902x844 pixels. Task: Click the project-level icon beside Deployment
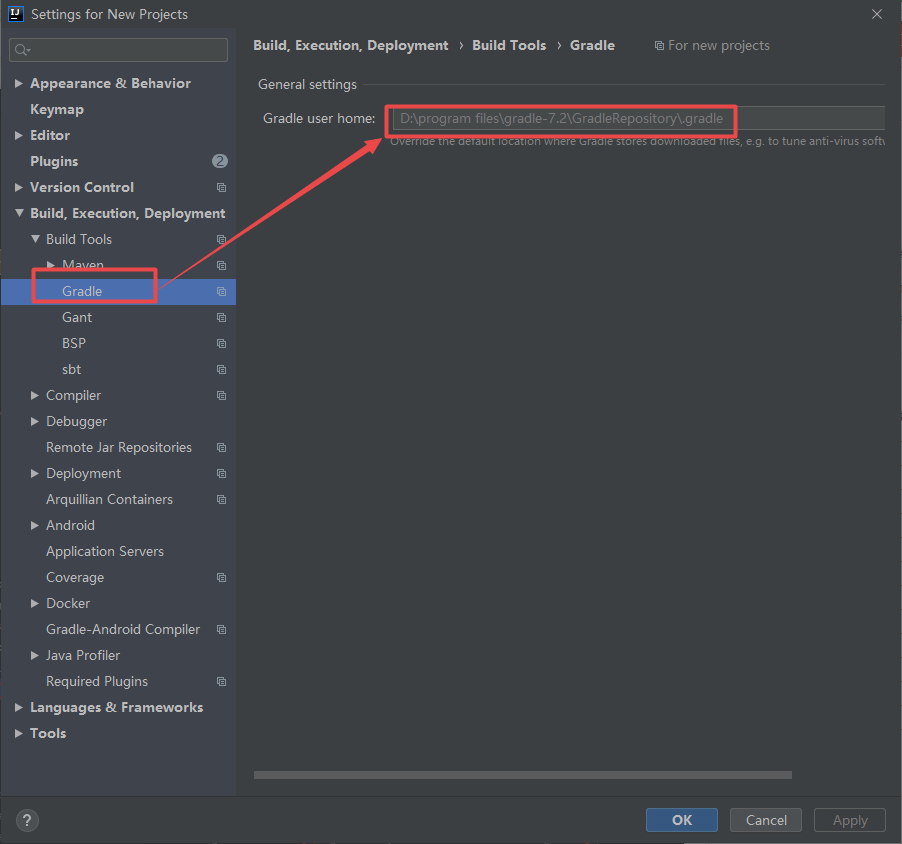(x=221, y=473)
